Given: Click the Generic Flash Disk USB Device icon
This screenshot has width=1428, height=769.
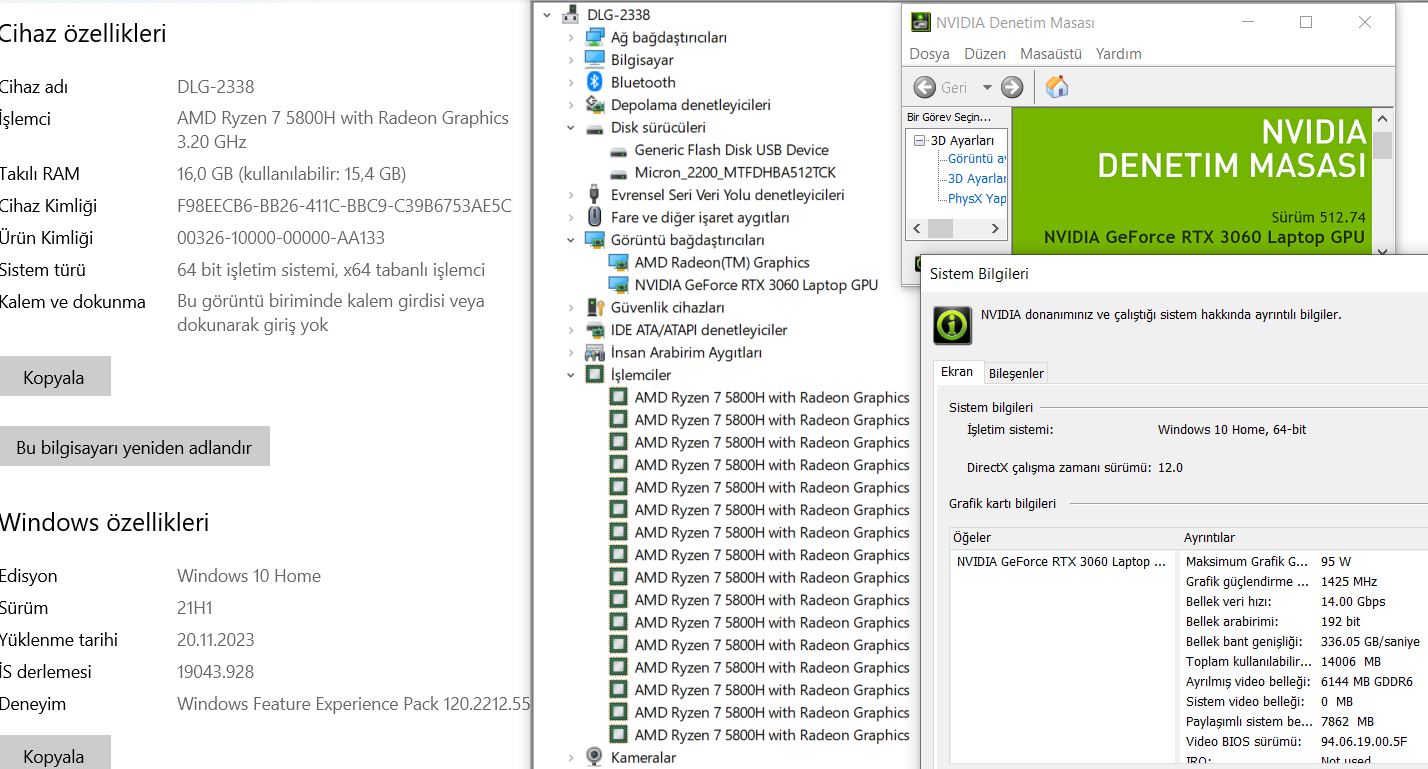Looking at the screenshot, I should 618,150.
